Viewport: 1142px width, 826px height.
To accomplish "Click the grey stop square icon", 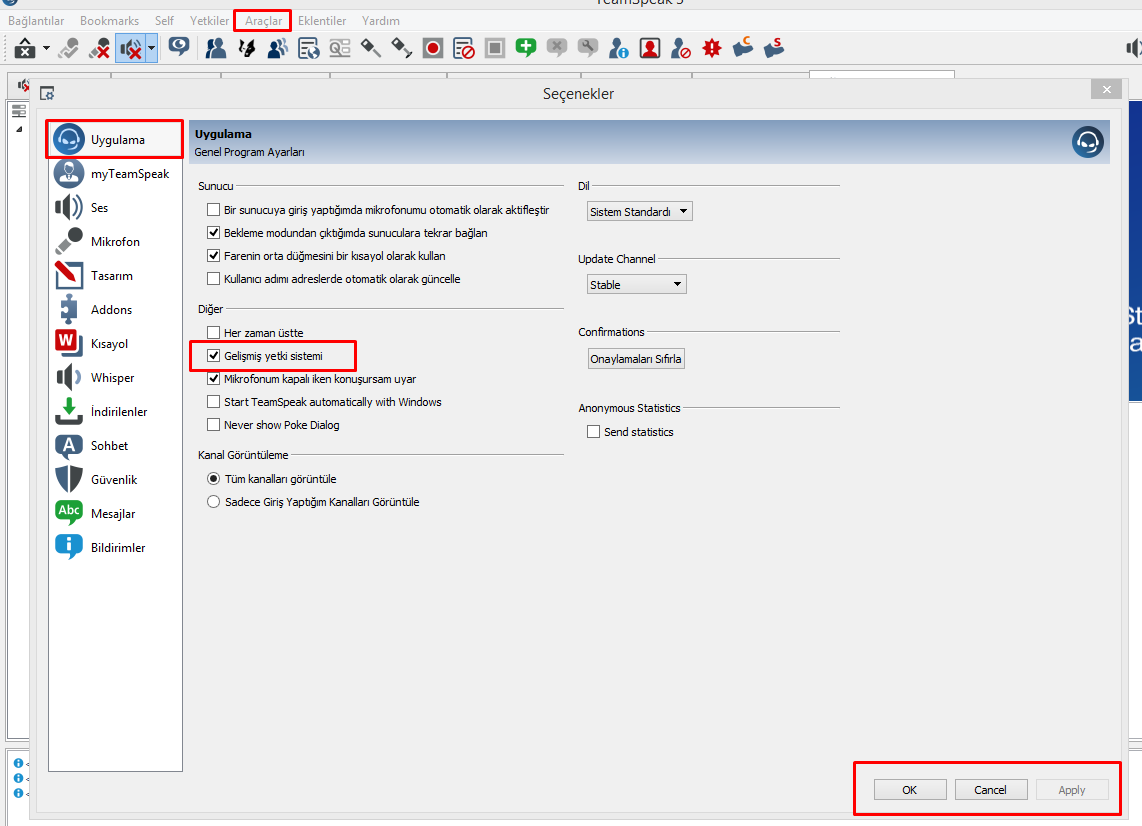I will (495, 48).
